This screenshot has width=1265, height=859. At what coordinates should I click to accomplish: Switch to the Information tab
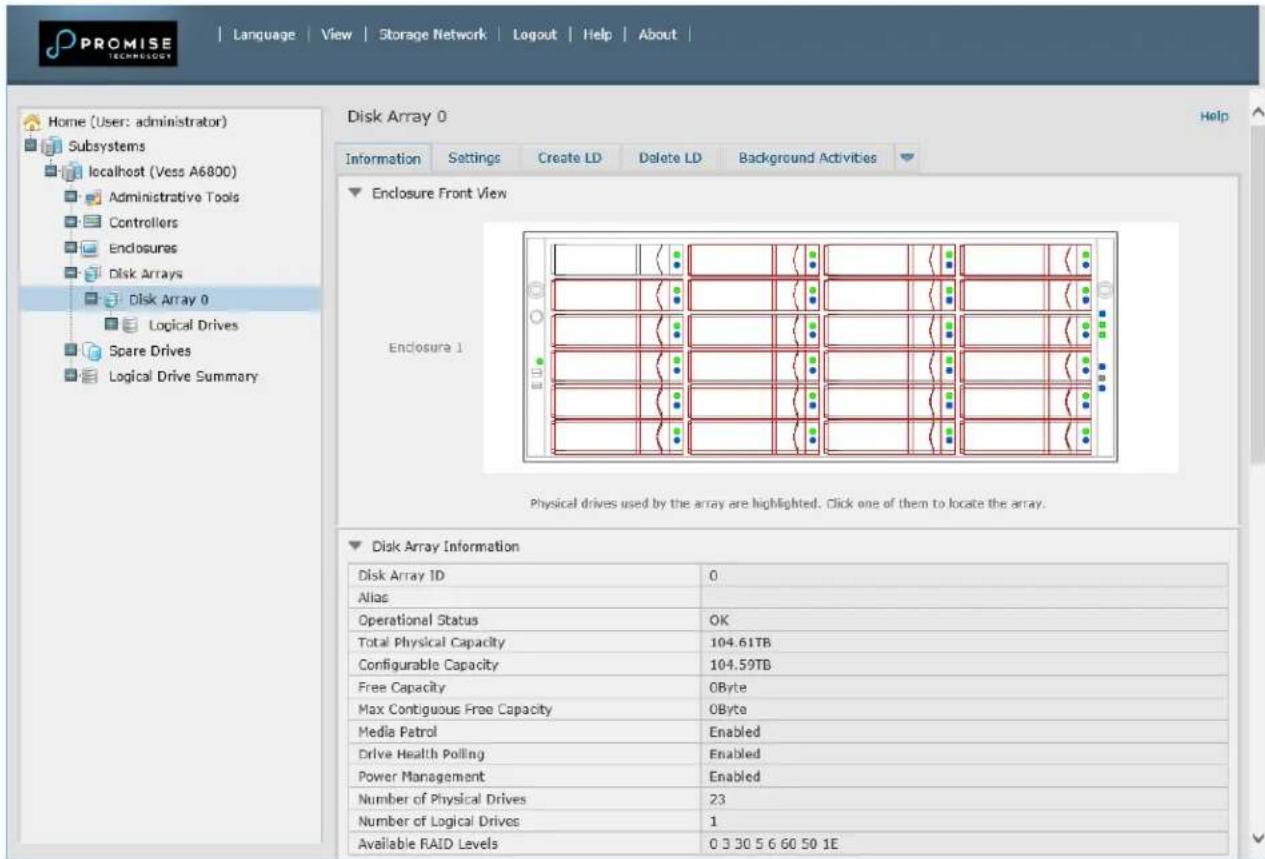[x=384, y=158]
